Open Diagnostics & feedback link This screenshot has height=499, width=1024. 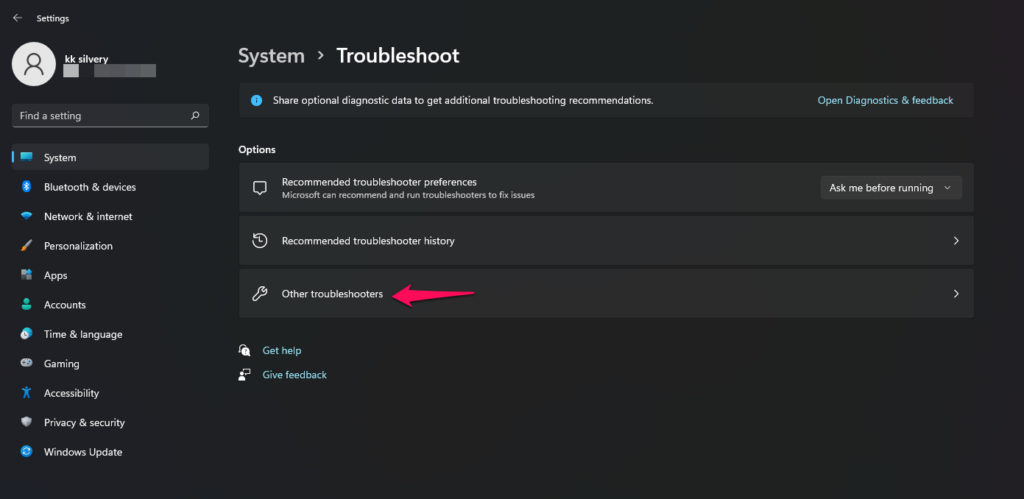click(885, 101)
